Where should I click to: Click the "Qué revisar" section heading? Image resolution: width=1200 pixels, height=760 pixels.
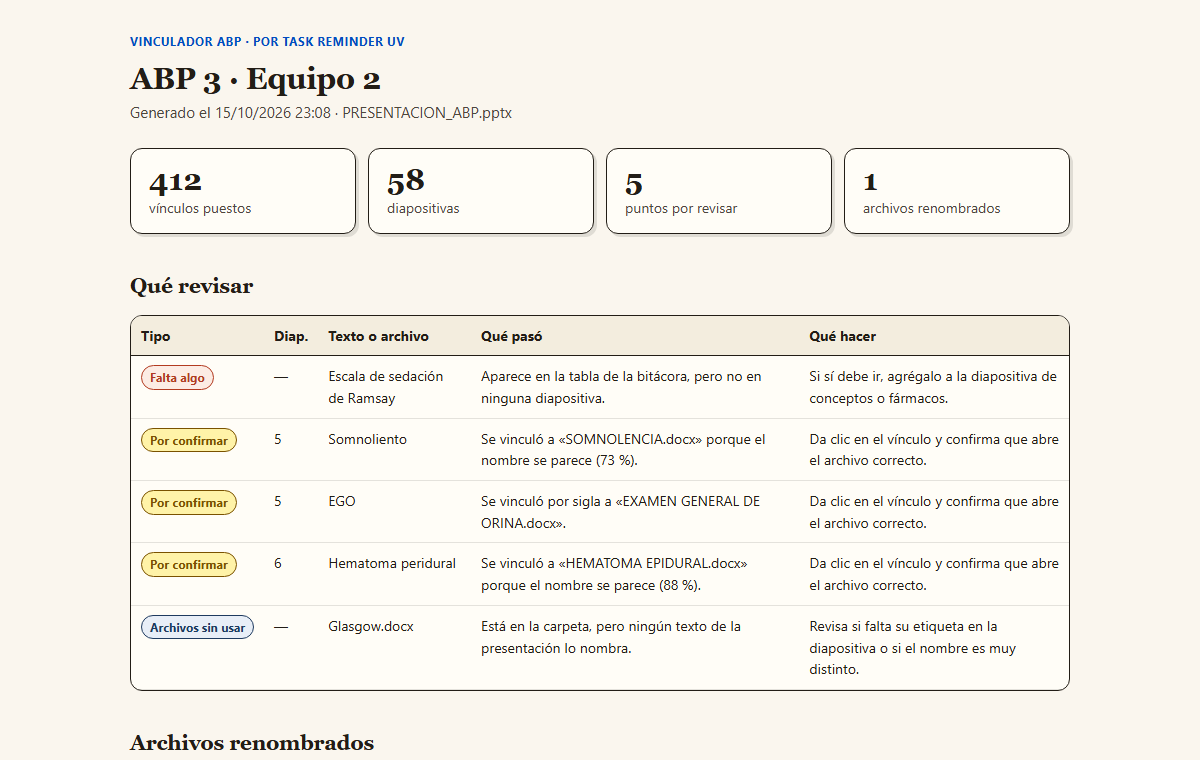[x=192, y=286]
